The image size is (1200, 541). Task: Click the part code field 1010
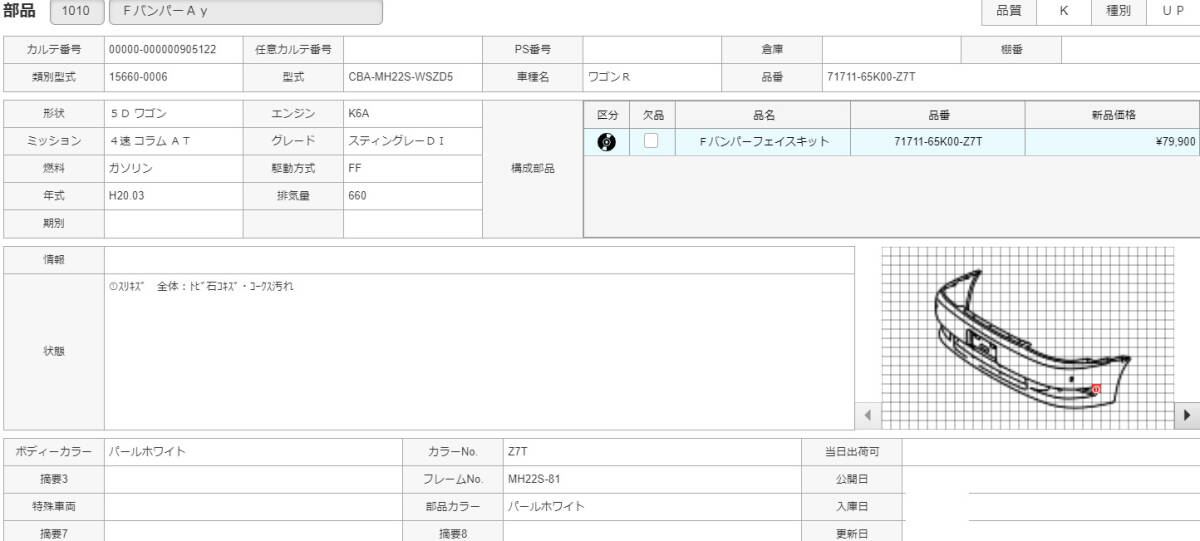click(75, 12)
